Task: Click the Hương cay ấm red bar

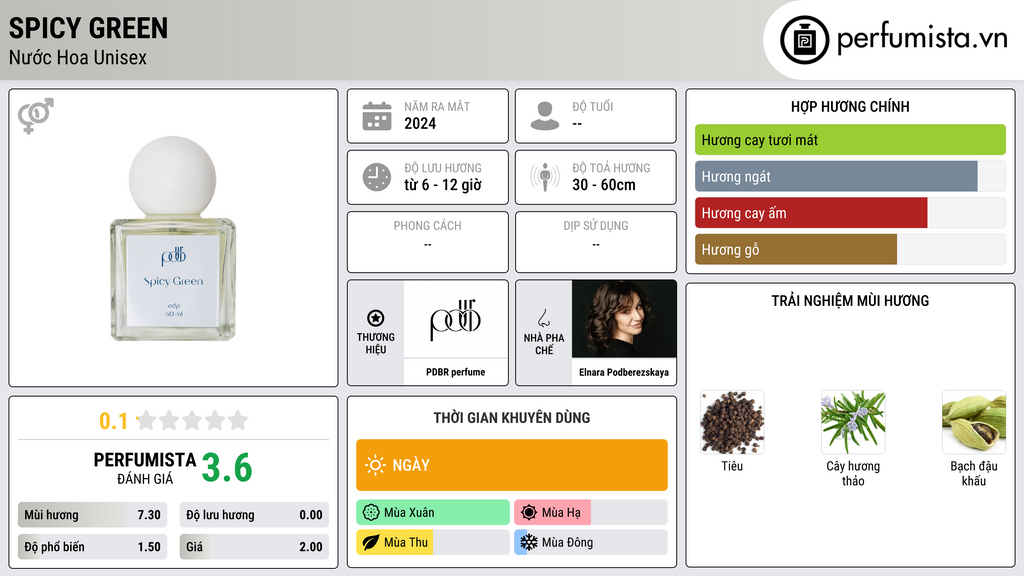Action: point(811,213)
